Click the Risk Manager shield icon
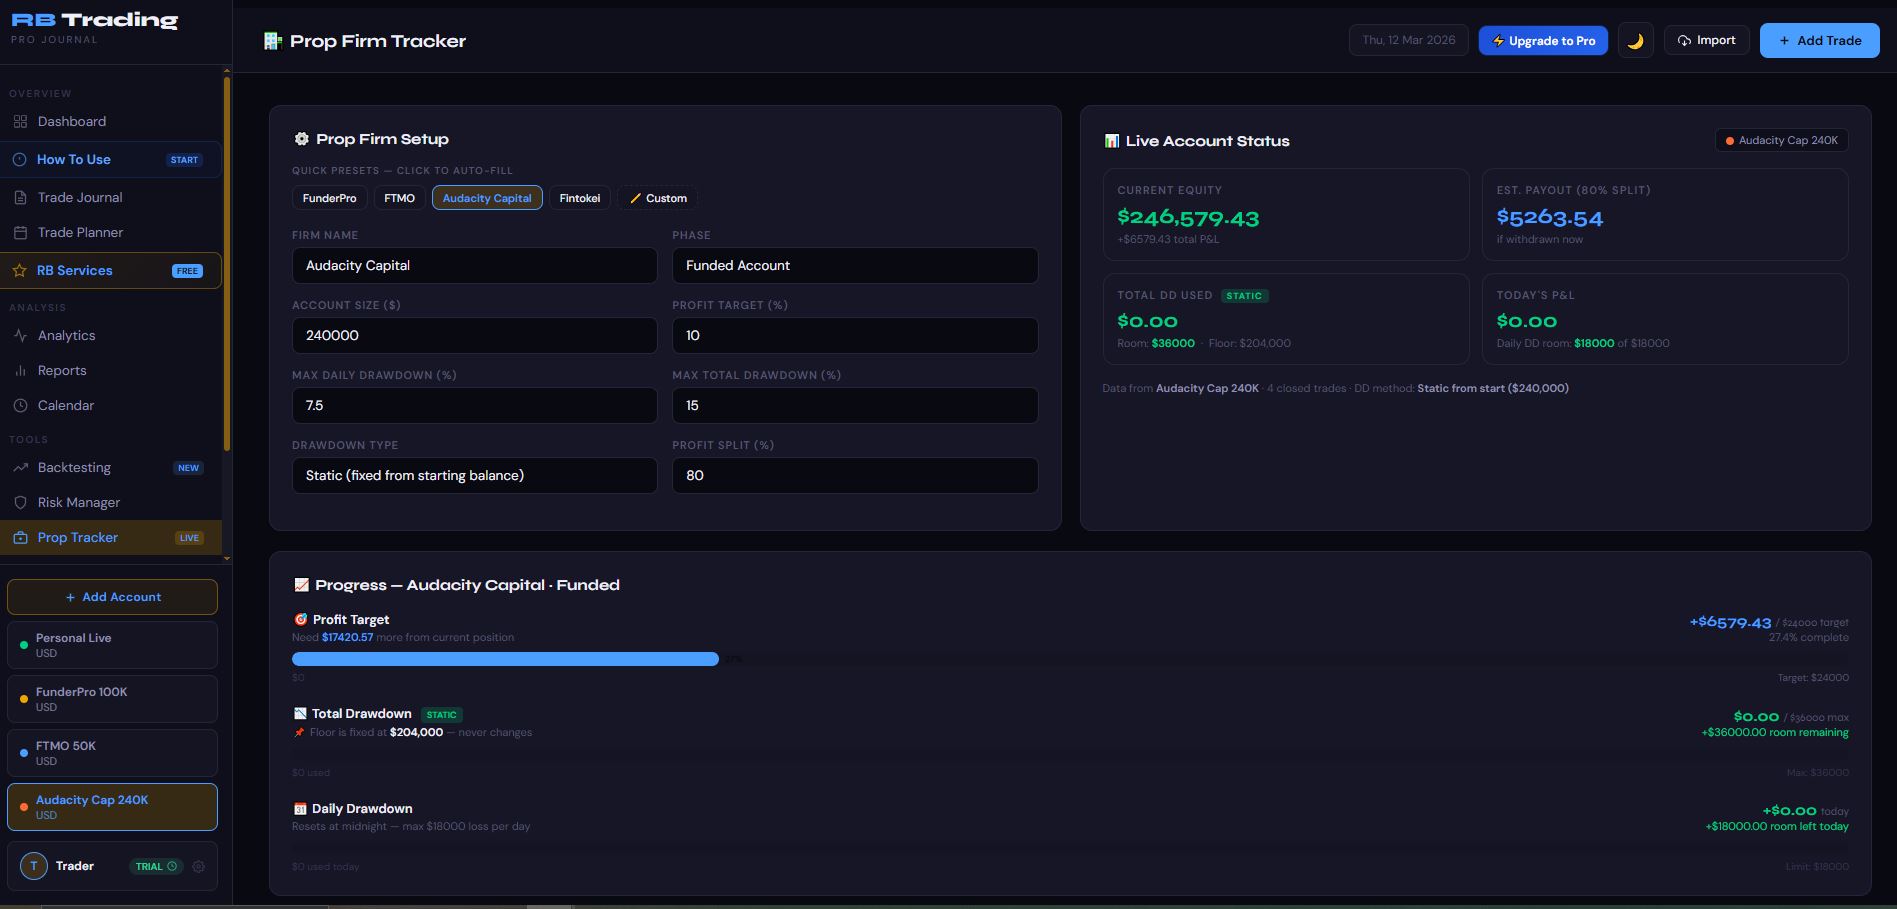The height and width of the screenshot is (909, 1897). click(x=20, y=502)
